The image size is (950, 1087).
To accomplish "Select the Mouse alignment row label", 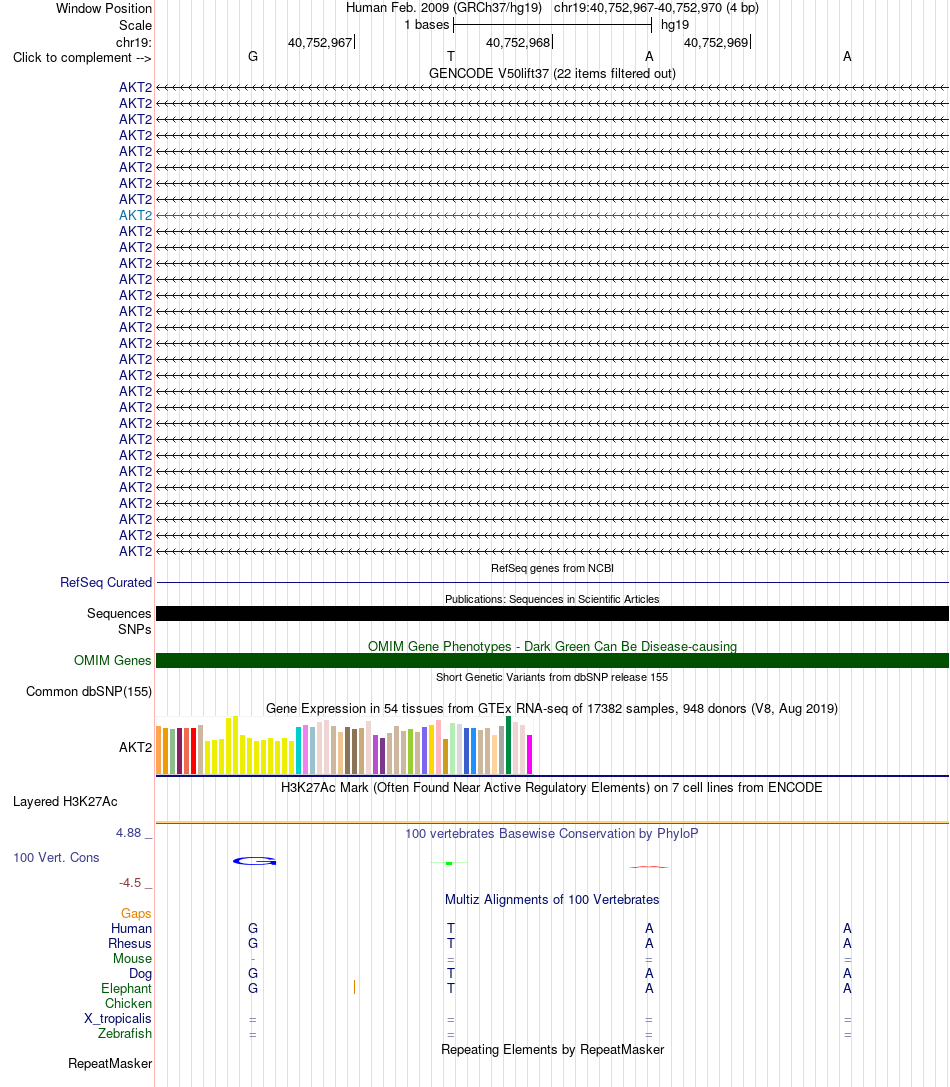I will [132, 959].
